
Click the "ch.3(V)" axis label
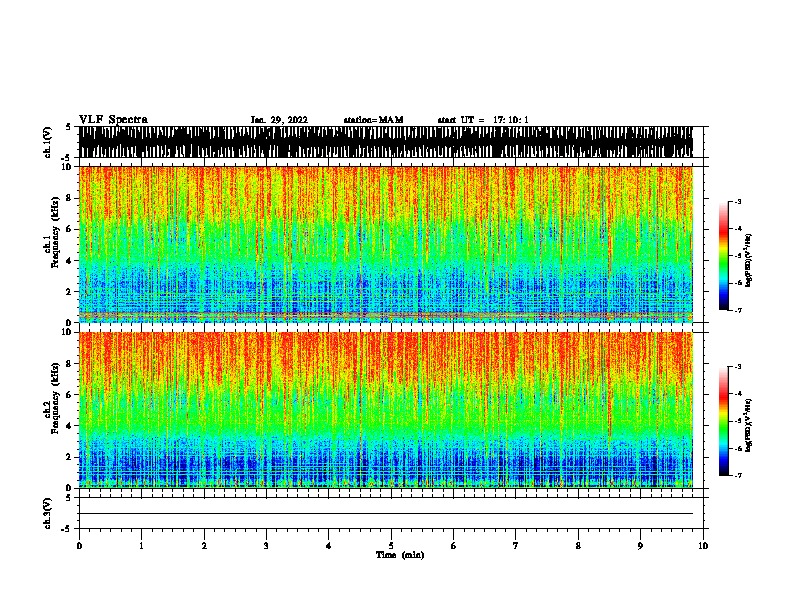point(47,513)
